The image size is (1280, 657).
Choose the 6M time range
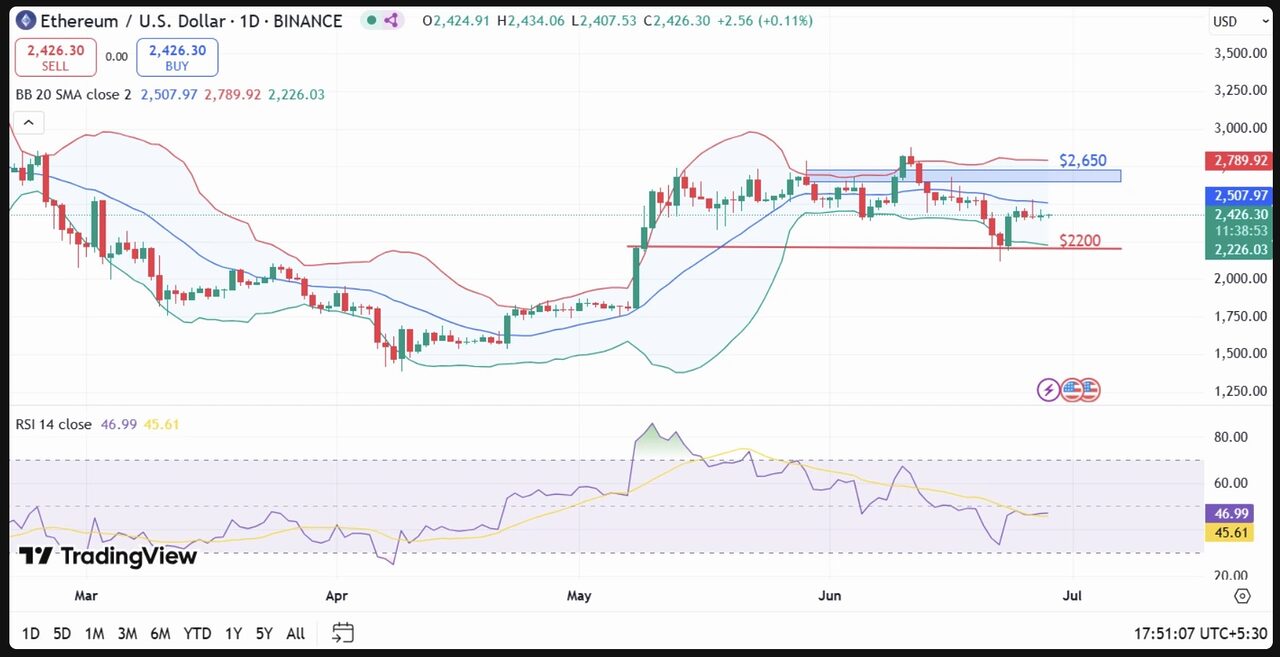tap(160, 633)
